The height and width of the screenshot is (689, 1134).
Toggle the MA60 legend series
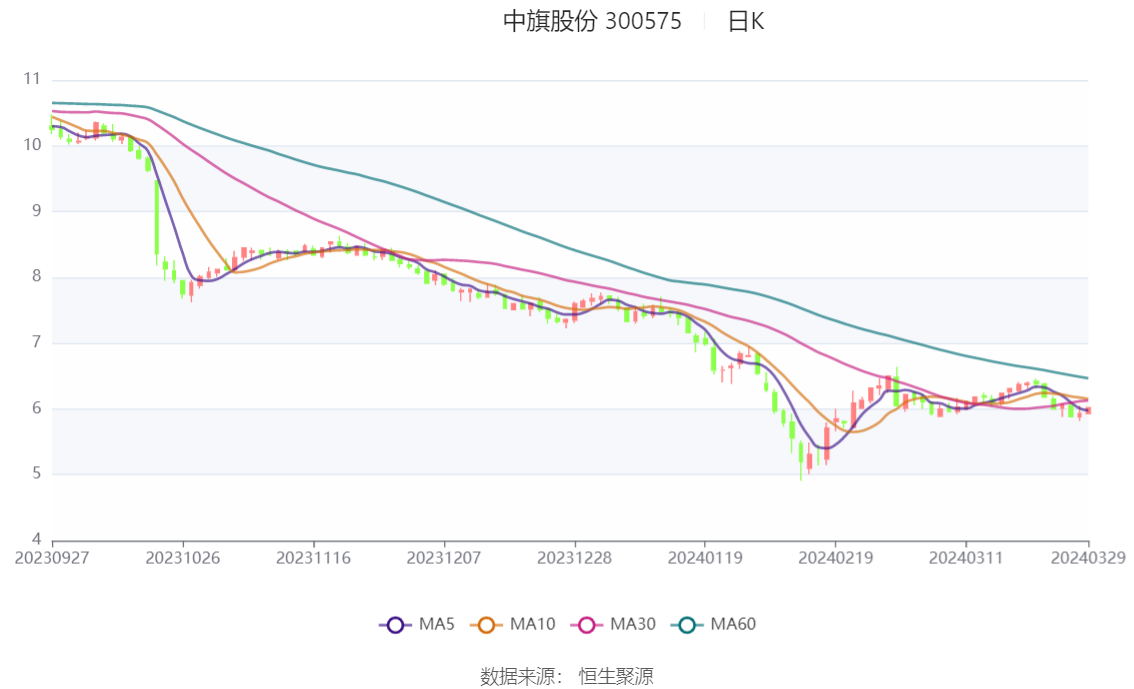point(714,625)
